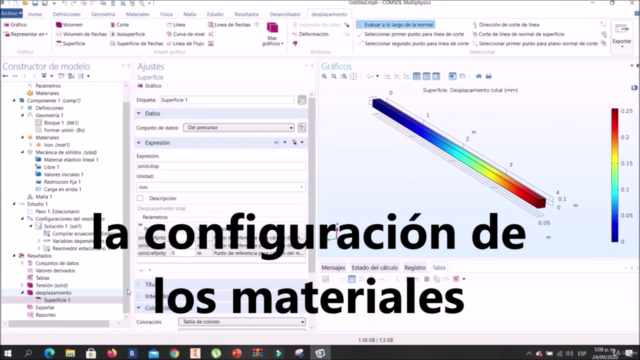Select the Iron (mat1) material node
This screenshot has width=640, height=360.
pyautogui.click(x=53, y=145)
